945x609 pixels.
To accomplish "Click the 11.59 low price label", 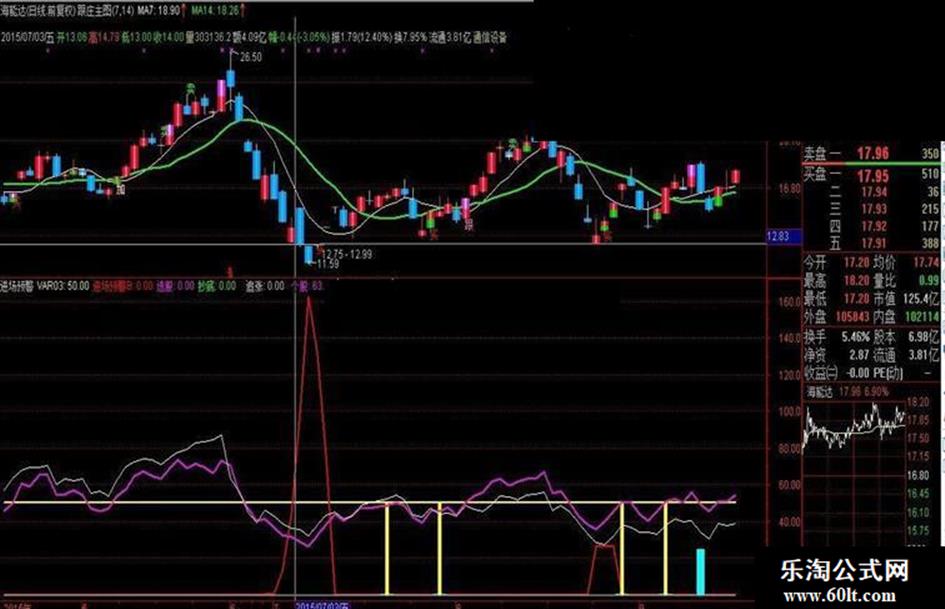I will click(327, 264).
